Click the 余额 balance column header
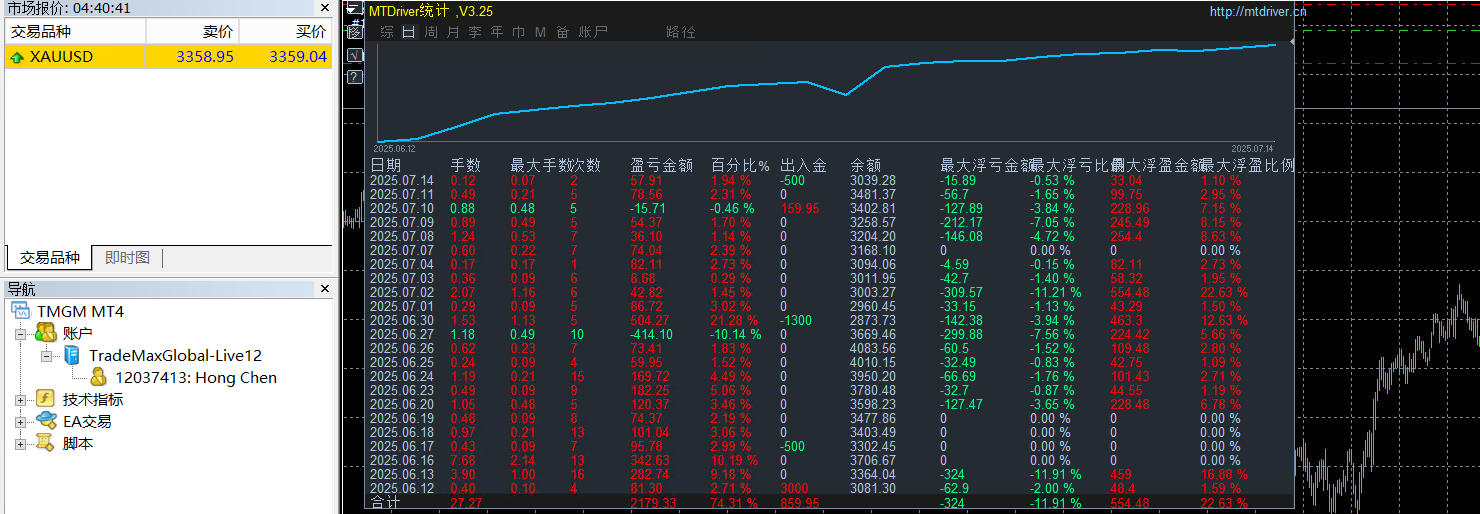The width and height of the screenshot is (1480, 514). click(866, 165)
